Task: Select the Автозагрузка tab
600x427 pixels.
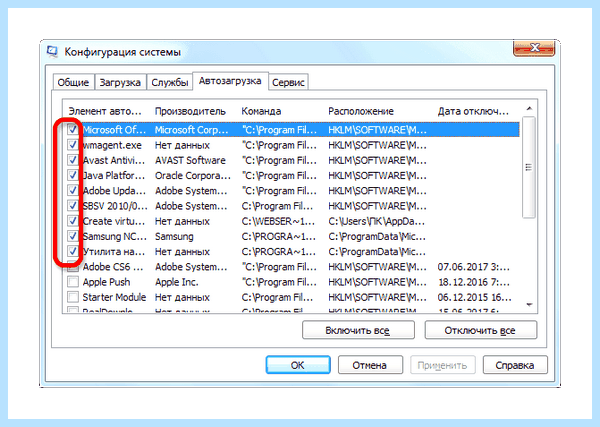Action: (230, 81)
